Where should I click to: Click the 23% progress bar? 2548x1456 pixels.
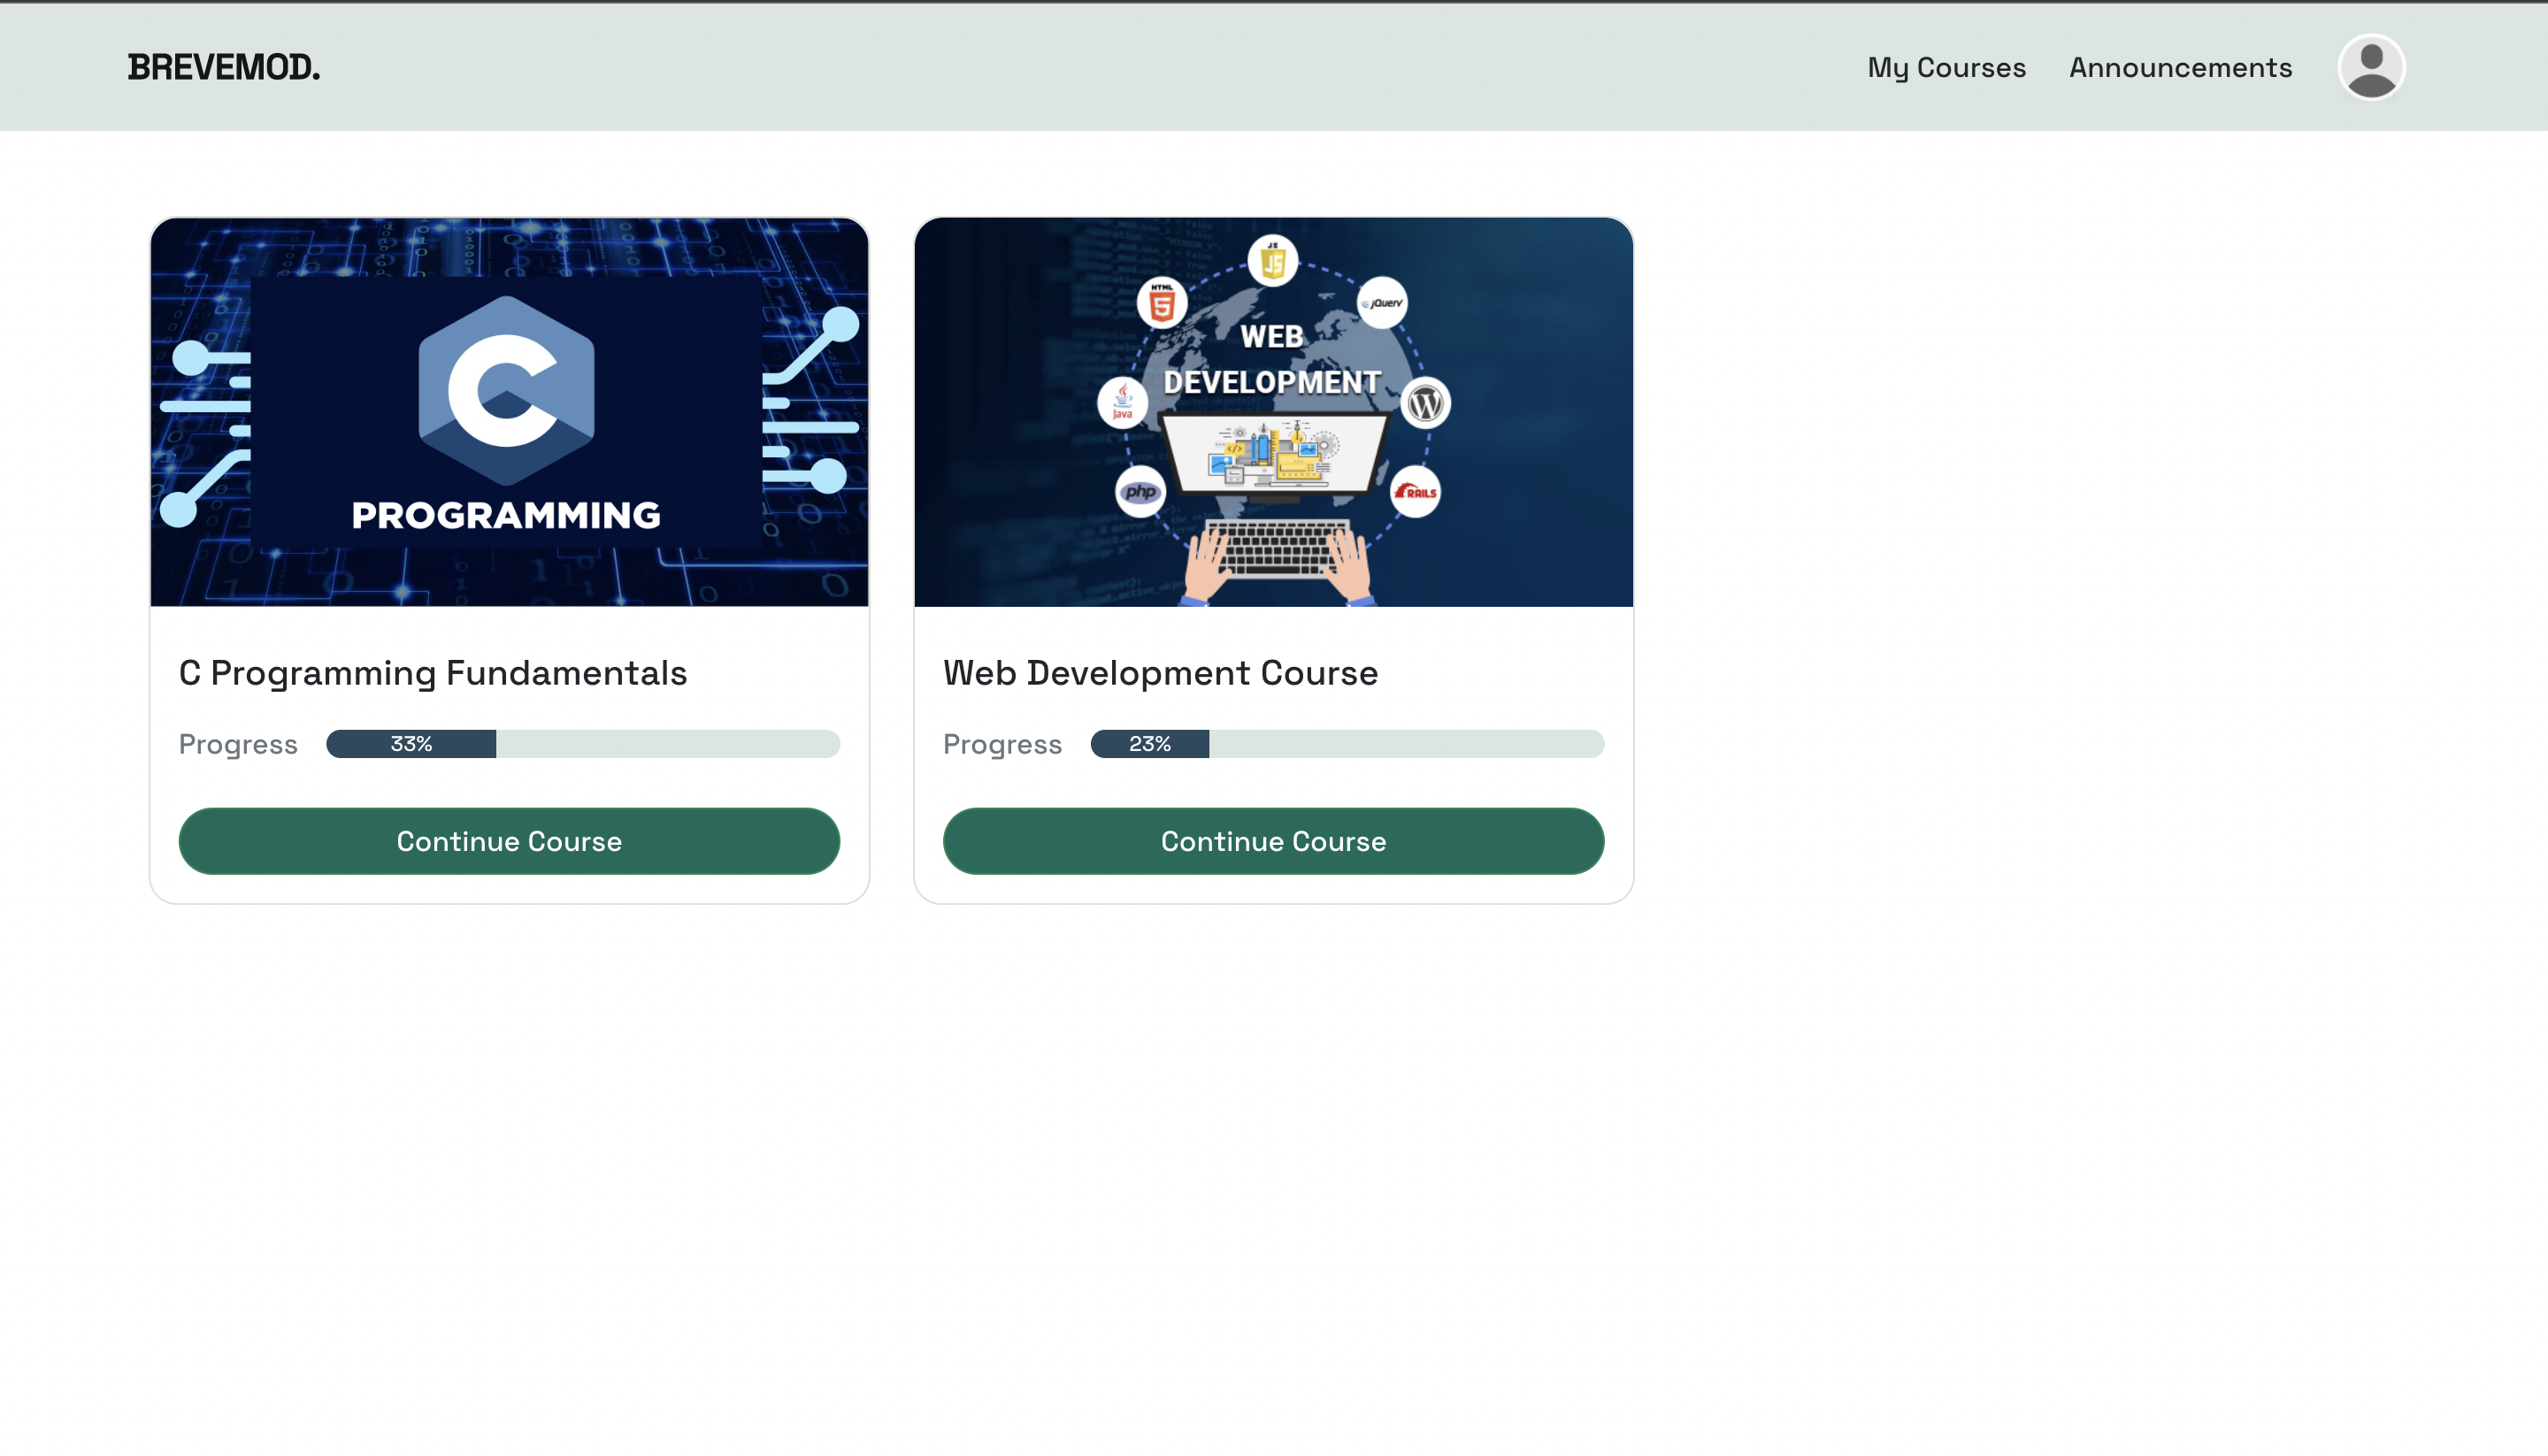tap(1347, 744)
